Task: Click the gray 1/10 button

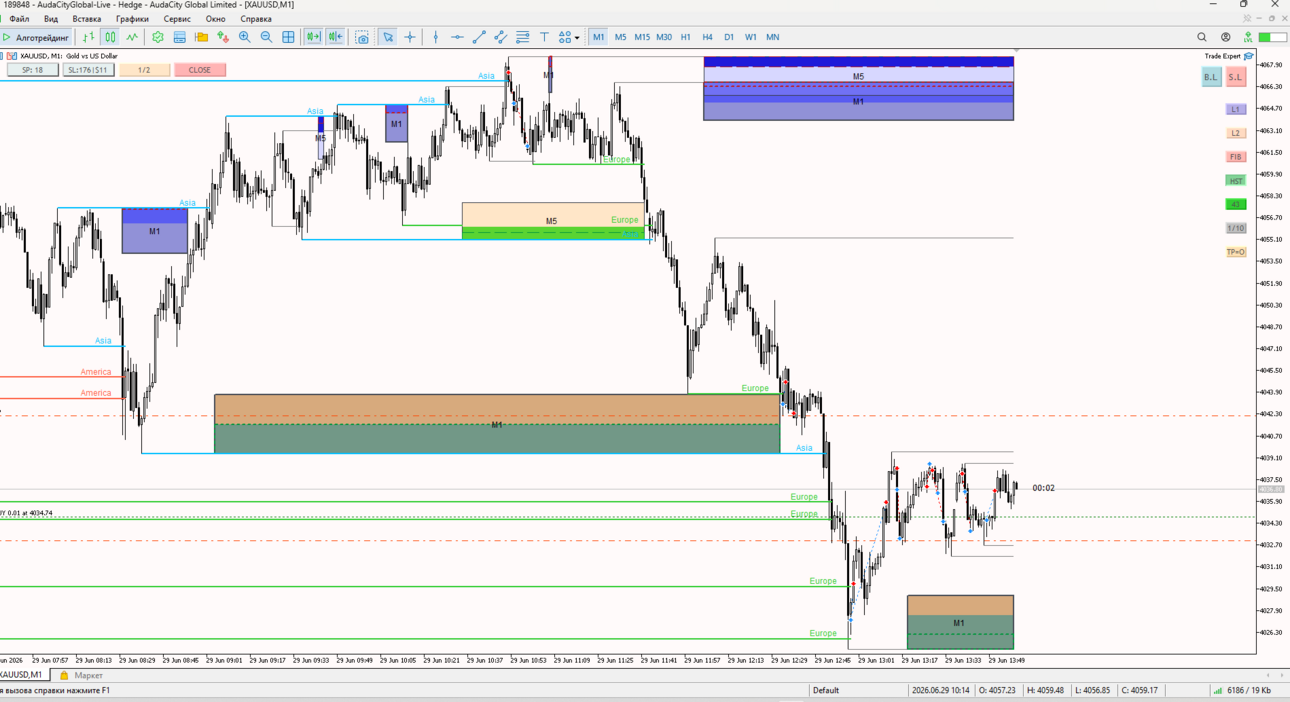Action: (x=1236, y=228)
